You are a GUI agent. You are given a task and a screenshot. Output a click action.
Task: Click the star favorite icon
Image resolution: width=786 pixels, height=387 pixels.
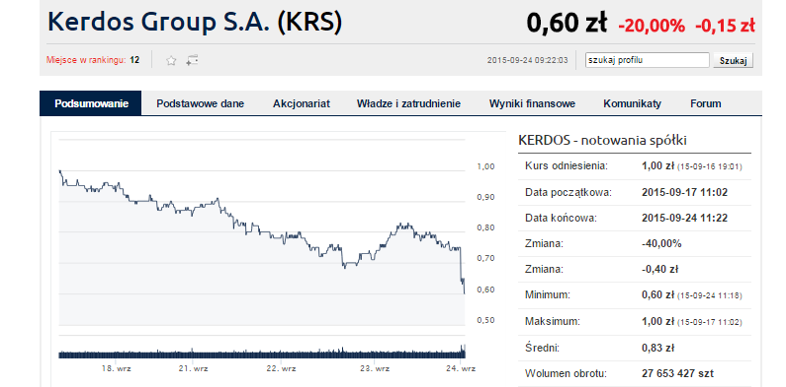(171, 61)
